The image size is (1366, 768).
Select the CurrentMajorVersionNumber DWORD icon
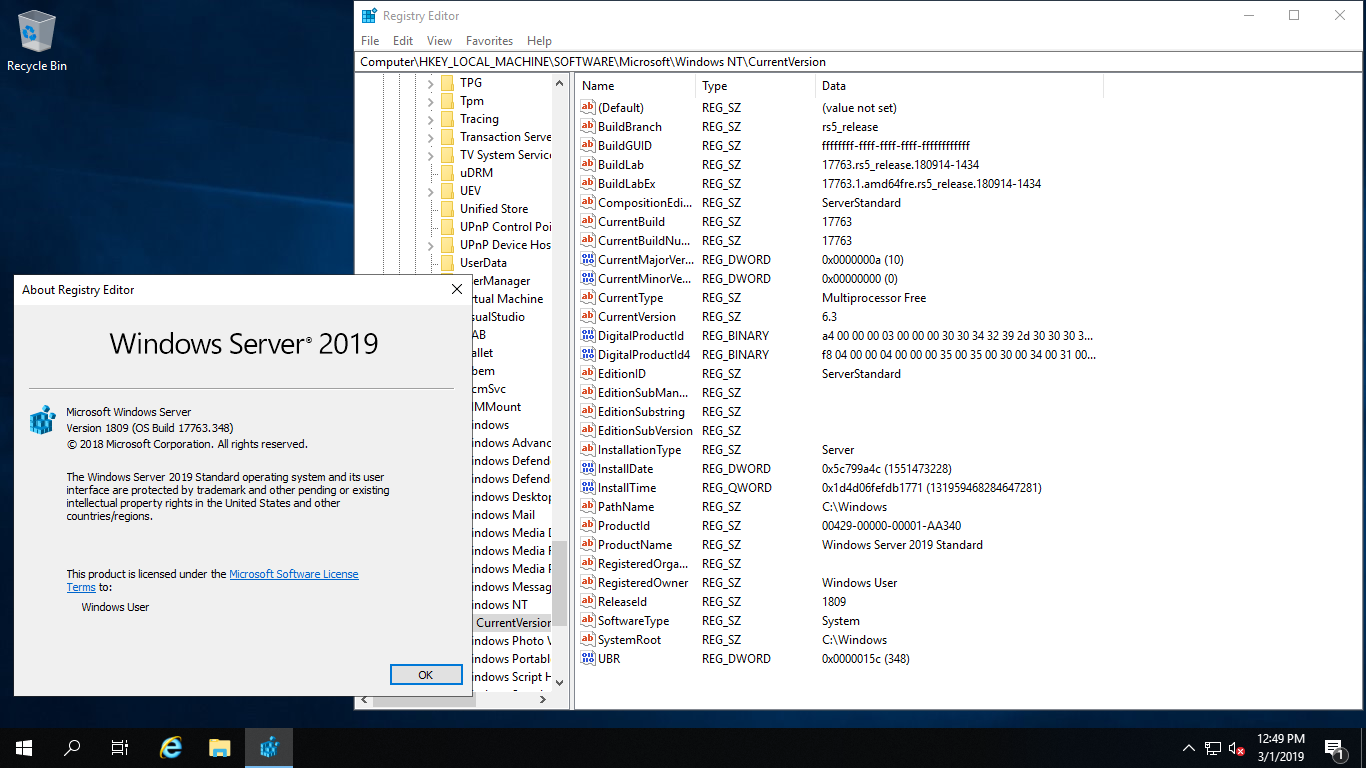click(x=588, y=260)
